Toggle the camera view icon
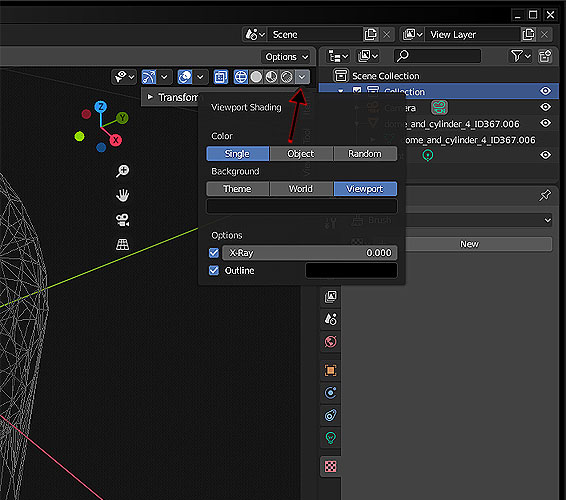The height and width of the screenshot is (500, 566). [x=122, y=220]
